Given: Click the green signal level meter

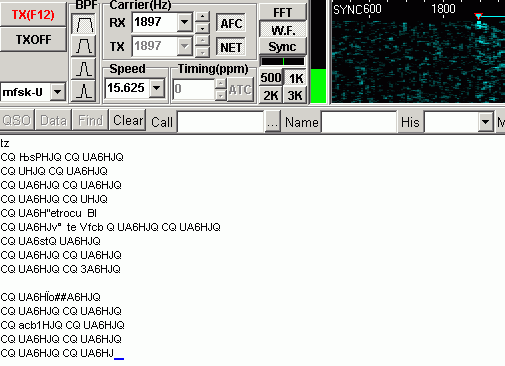Looking at the screenshot, I should coord(318,86).
